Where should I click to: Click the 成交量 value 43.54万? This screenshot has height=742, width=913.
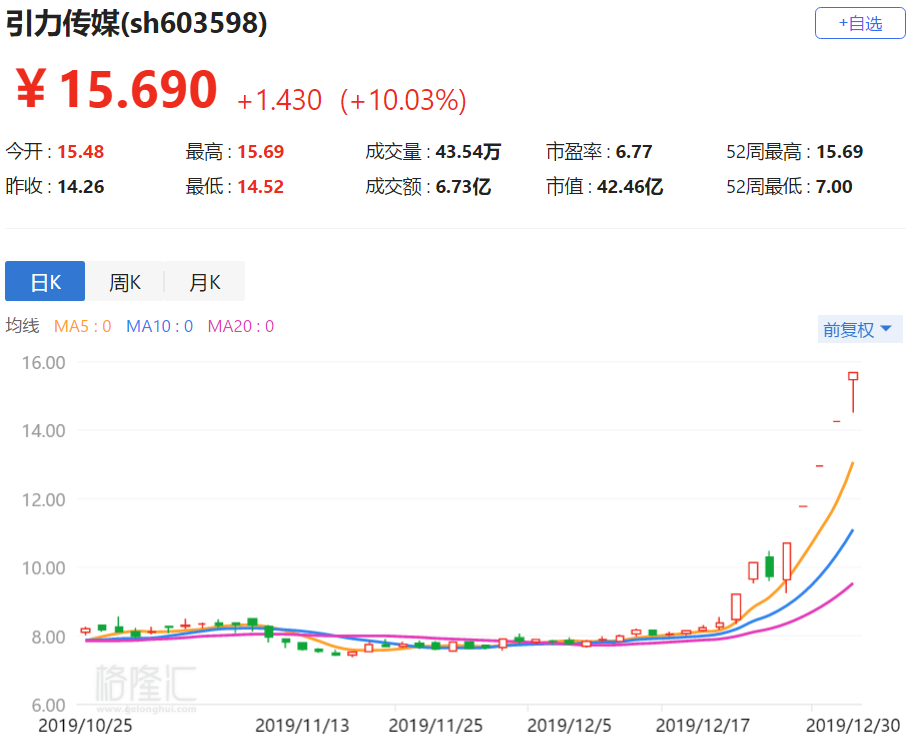click(468, 152)
